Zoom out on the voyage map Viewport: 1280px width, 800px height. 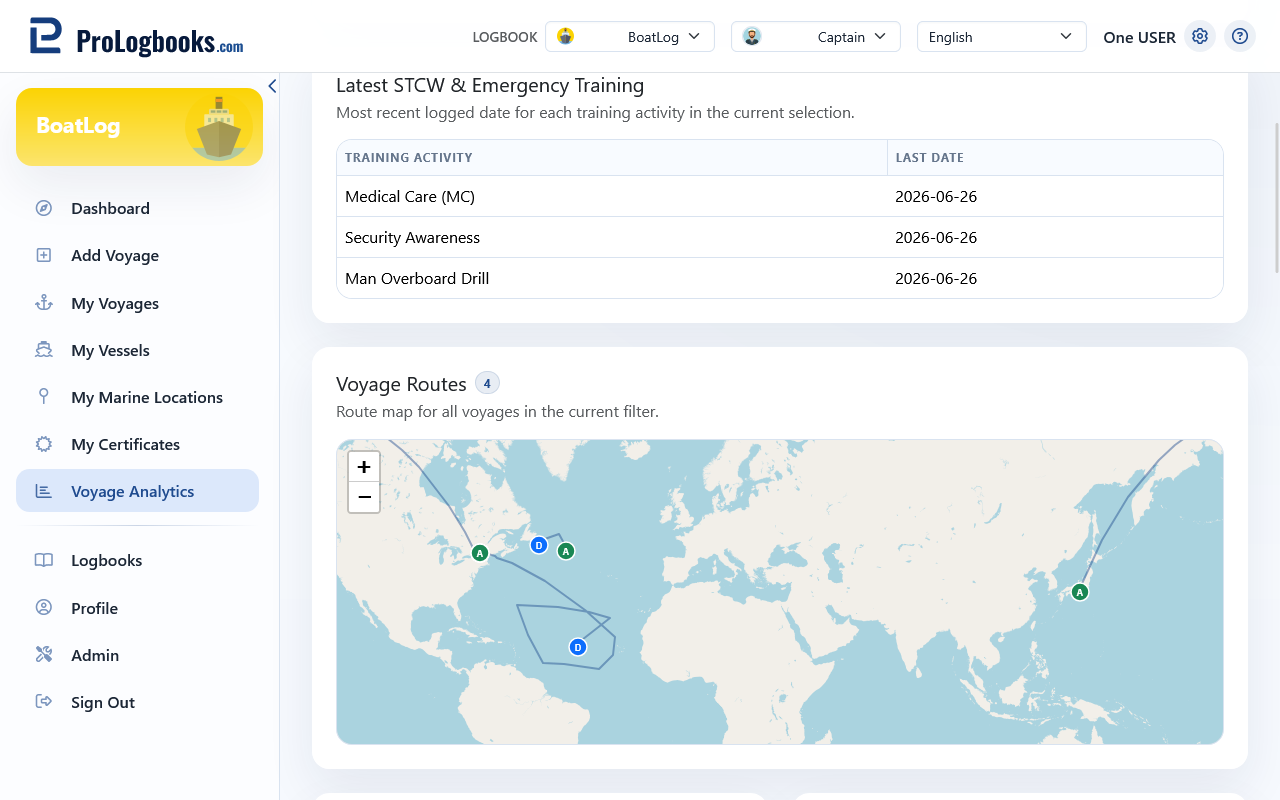click(364, 497)
